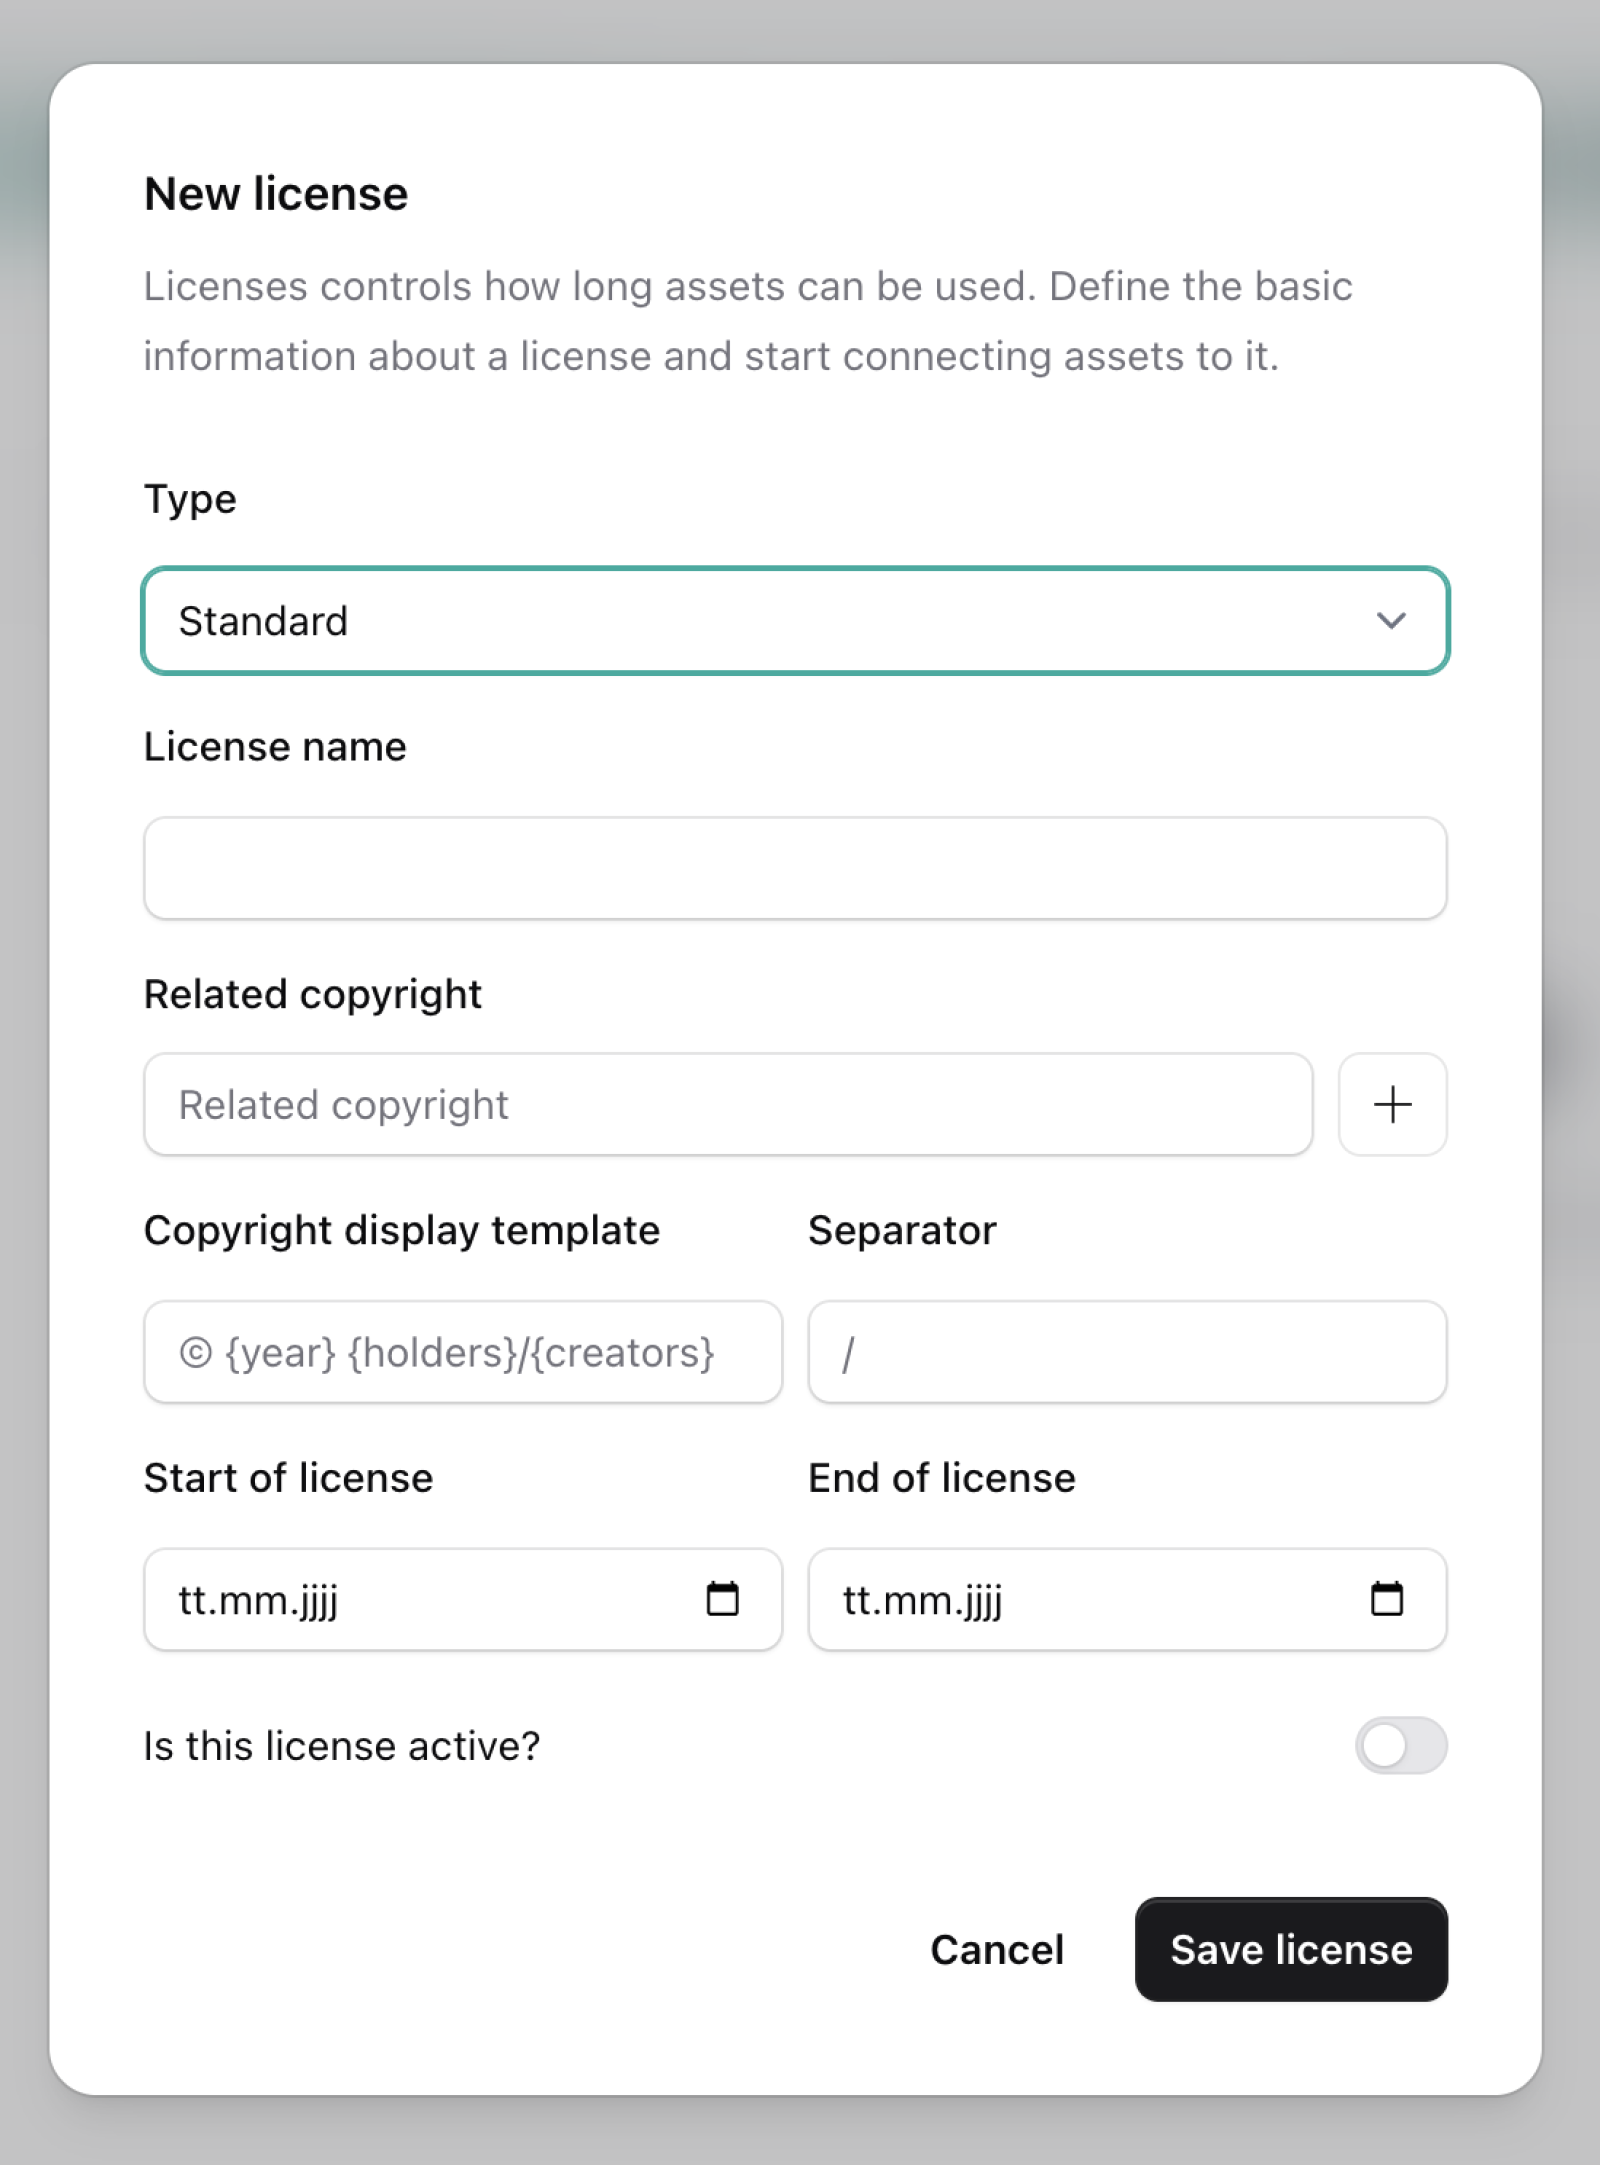Click the 'License name' field label
Viewport: 1600px width, 2165px height.
tap(275, 747)
